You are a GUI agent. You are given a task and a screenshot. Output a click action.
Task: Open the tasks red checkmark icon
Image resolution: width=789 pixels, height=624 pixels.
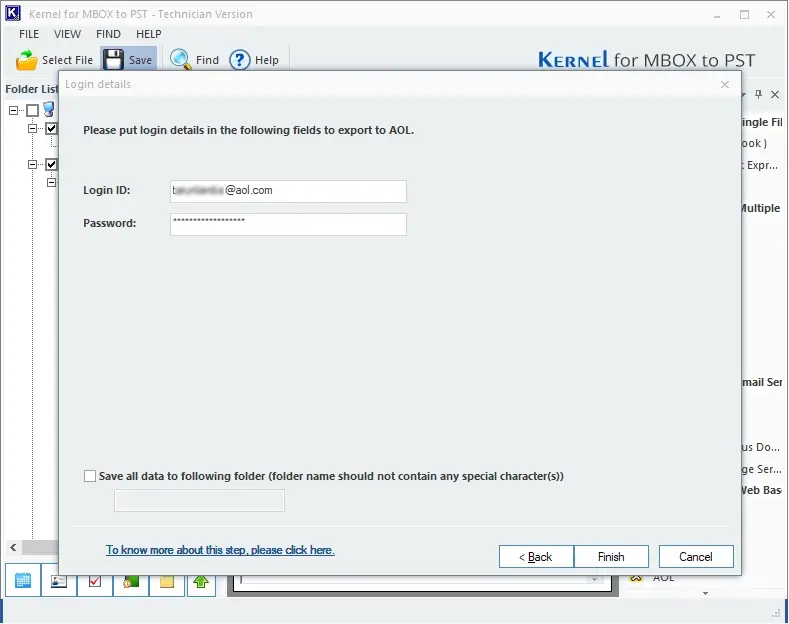(95, 582)
